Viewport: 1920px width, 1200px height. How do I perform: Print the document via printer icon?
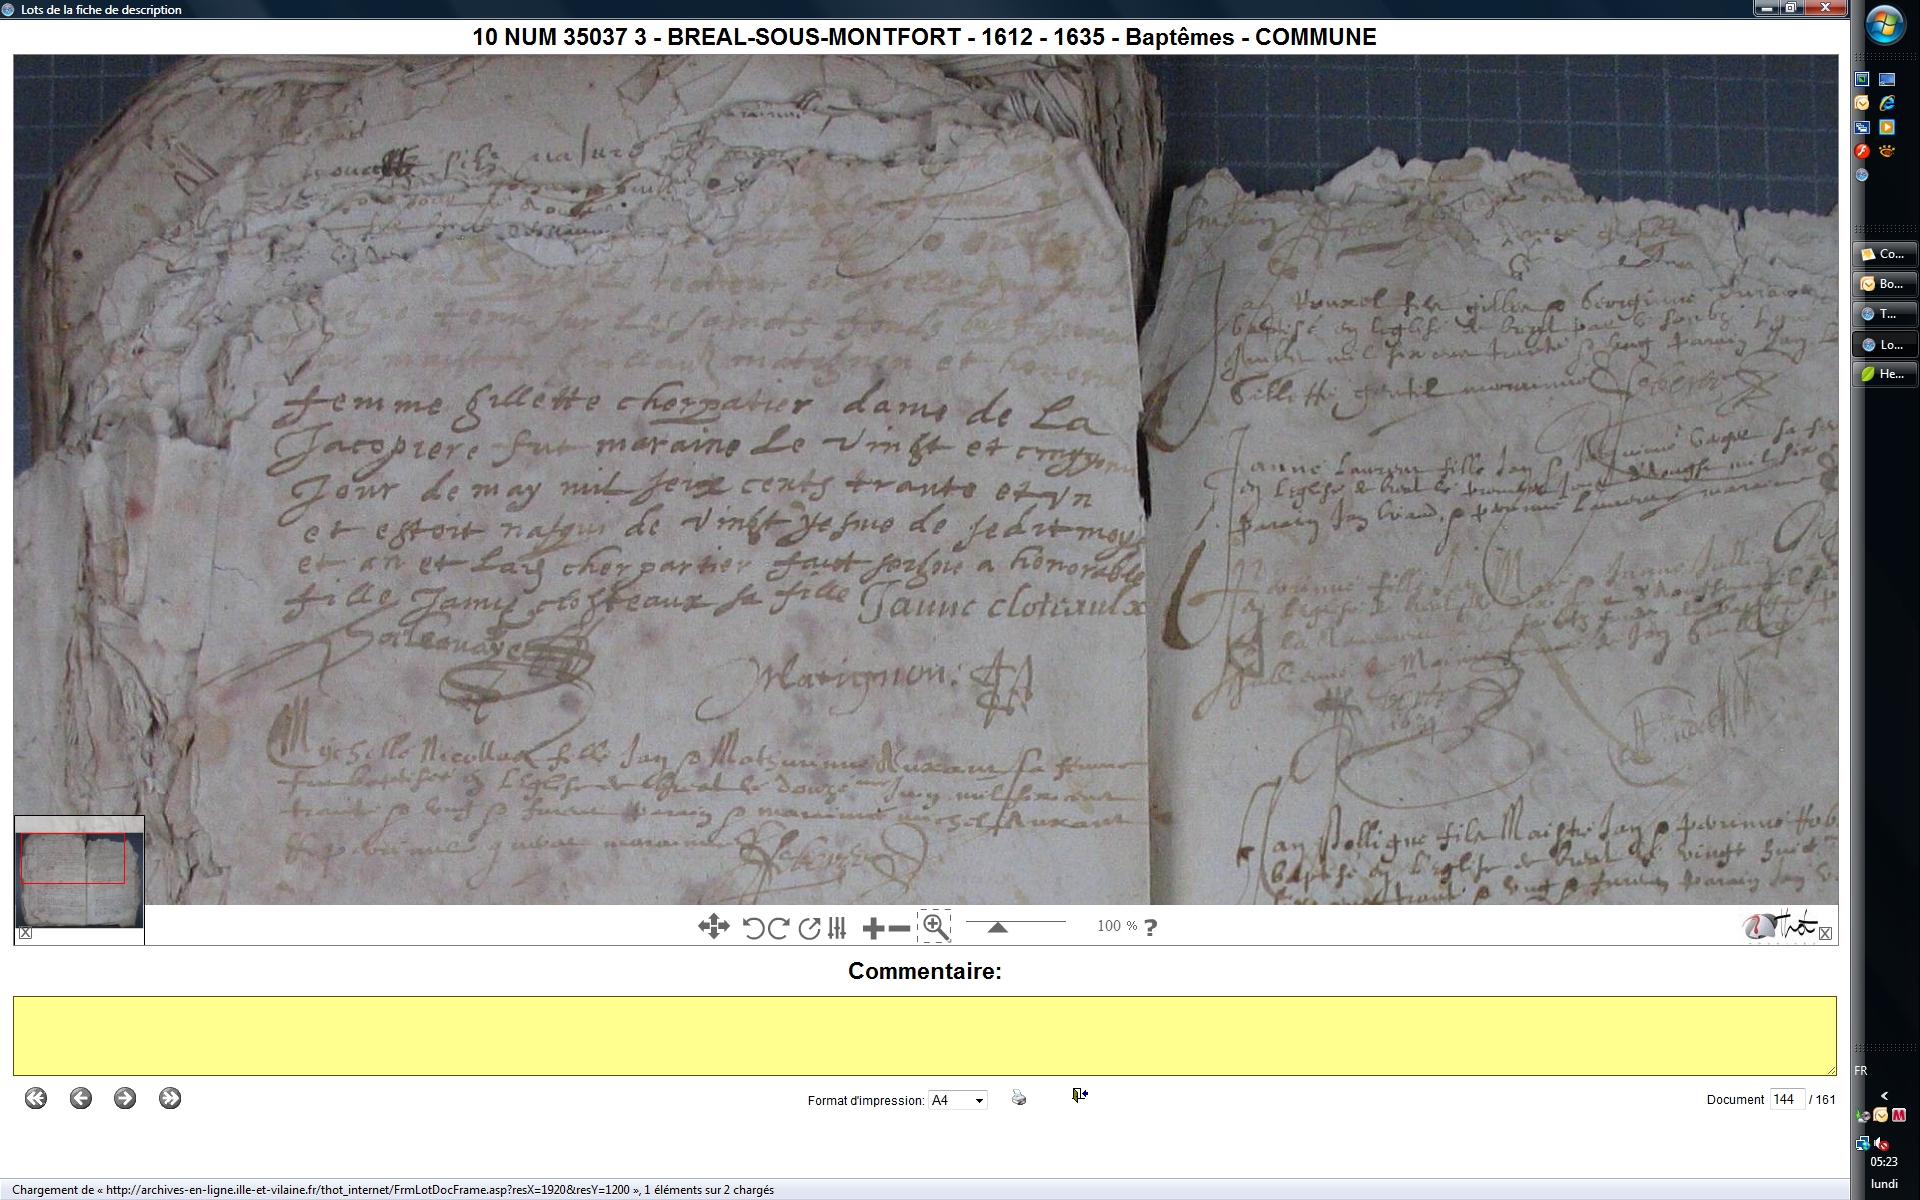[1018, 1098]
